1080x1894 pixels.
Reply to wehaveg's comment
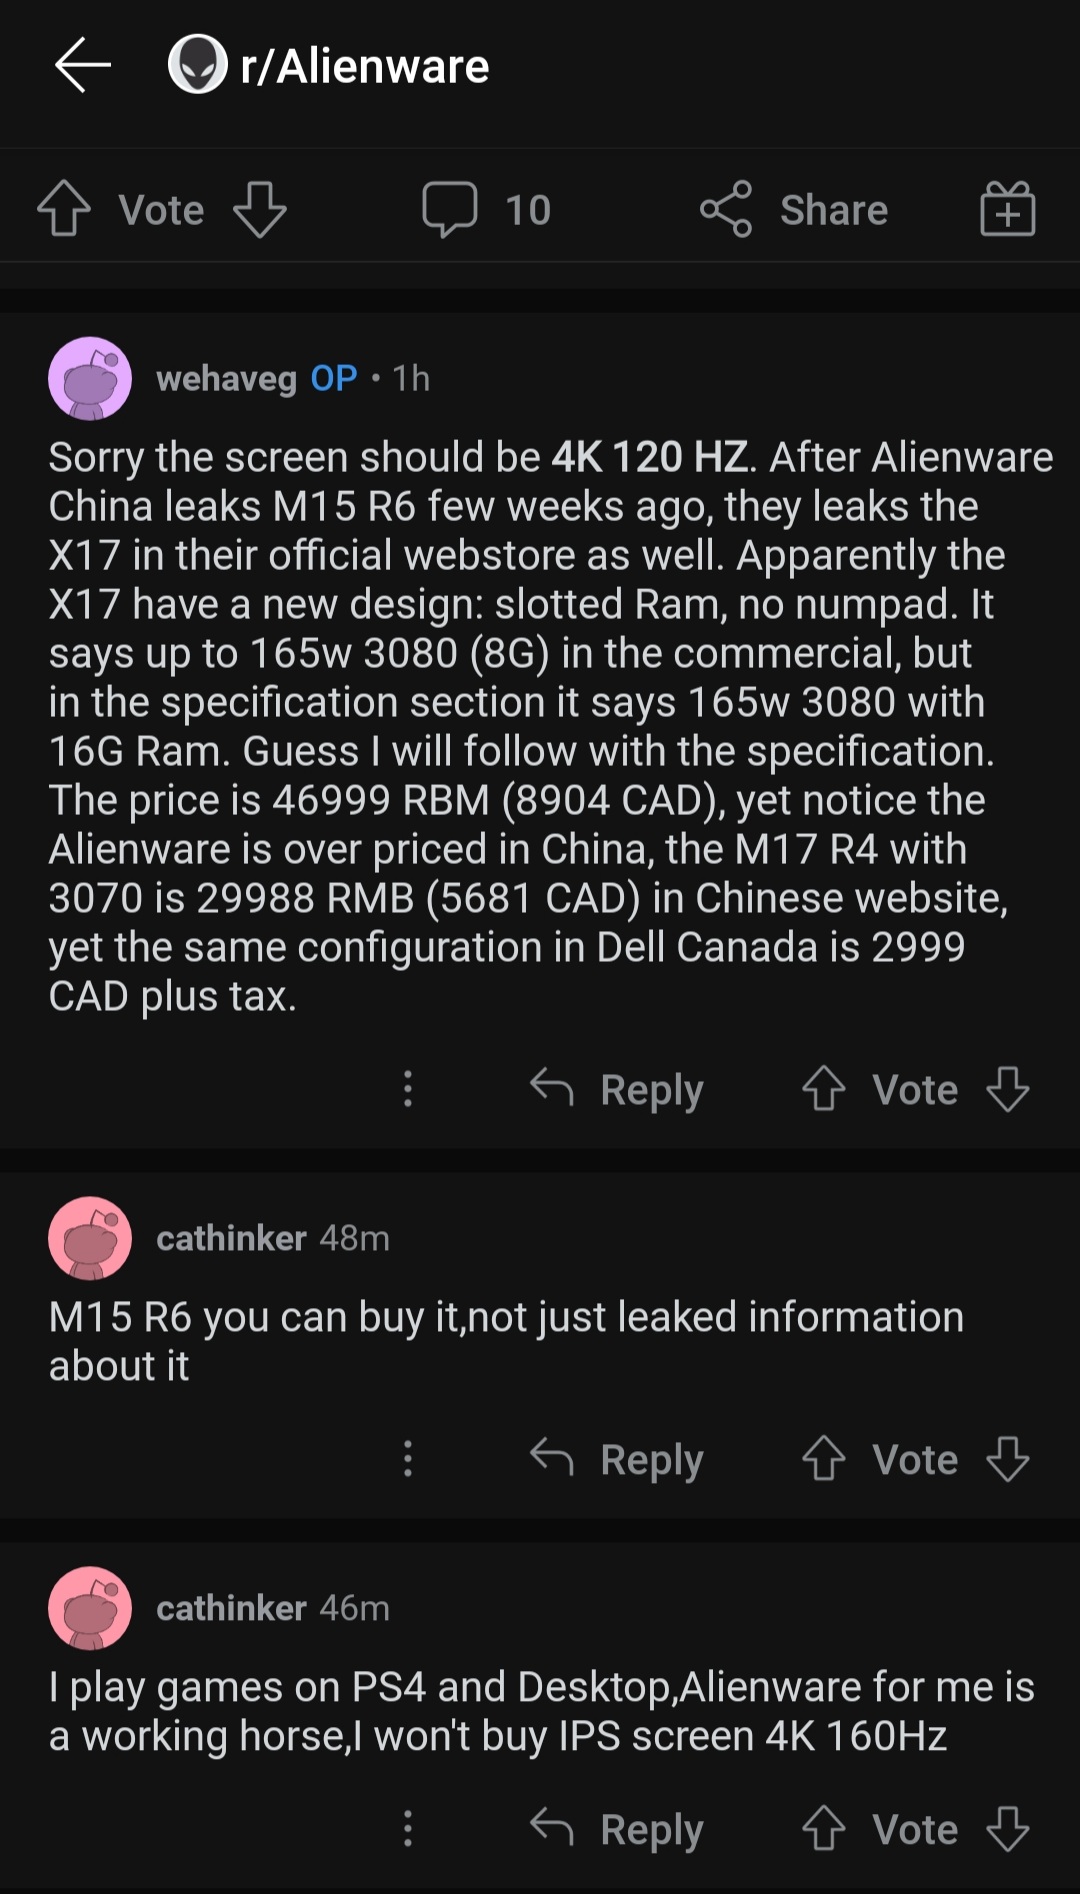point(617,1089)
